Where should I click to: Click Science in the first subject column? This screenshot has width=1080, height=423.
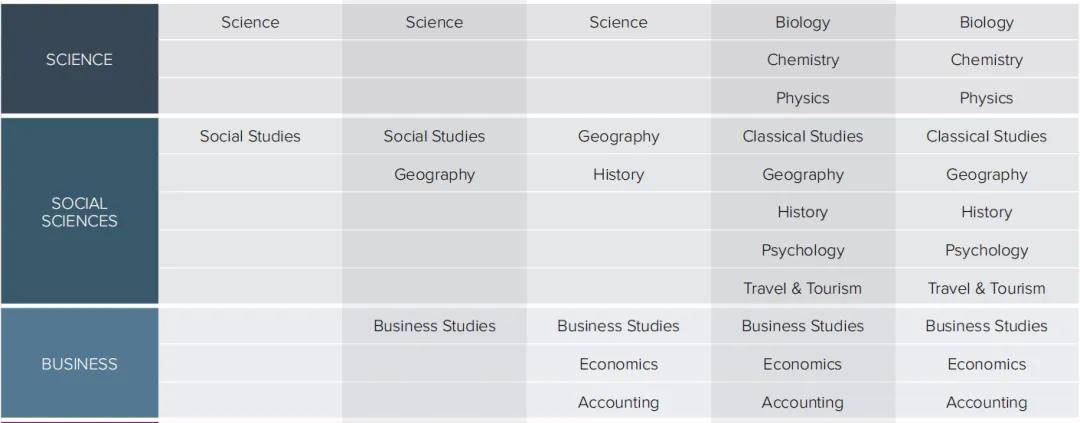pos(250,22)
